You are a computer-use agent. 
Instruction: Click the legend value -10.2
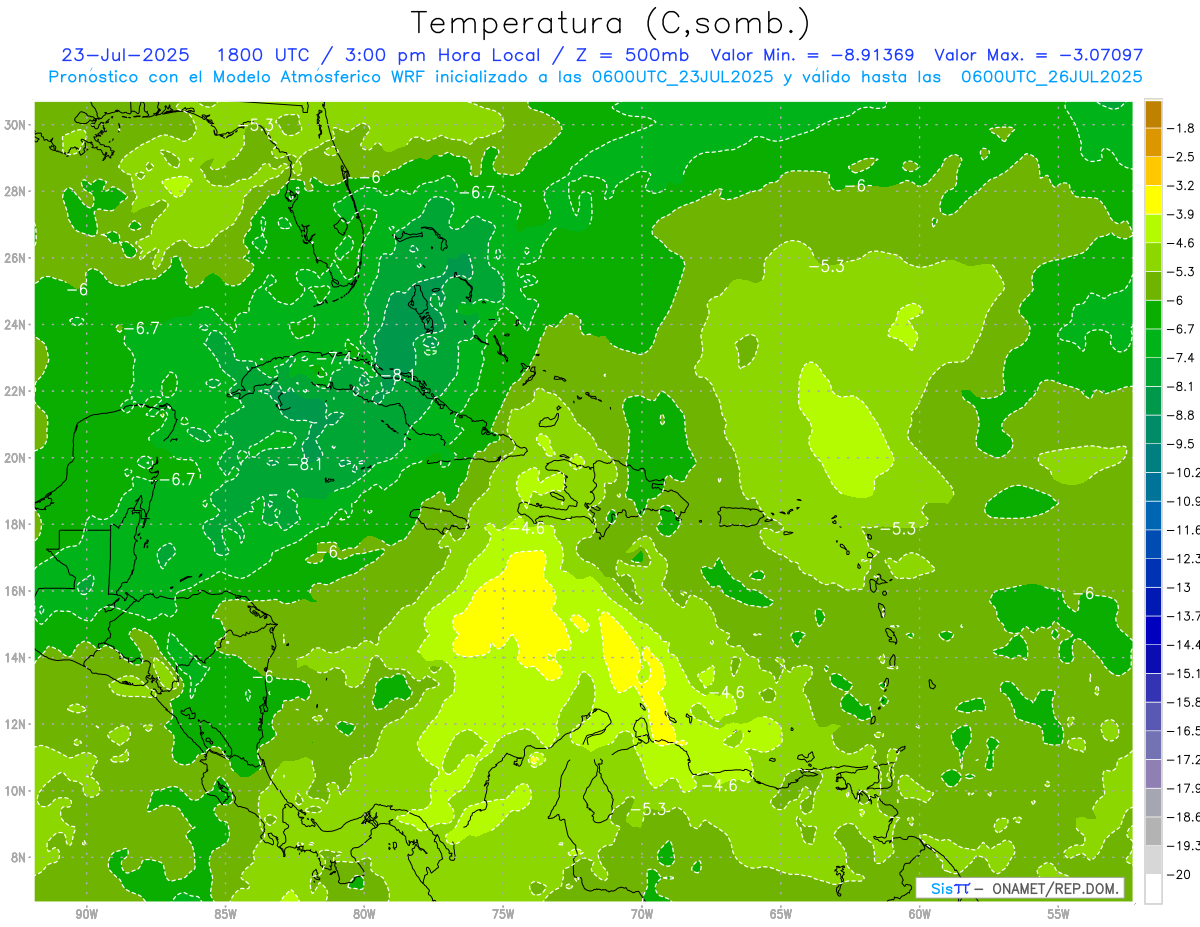point(1184,472)
